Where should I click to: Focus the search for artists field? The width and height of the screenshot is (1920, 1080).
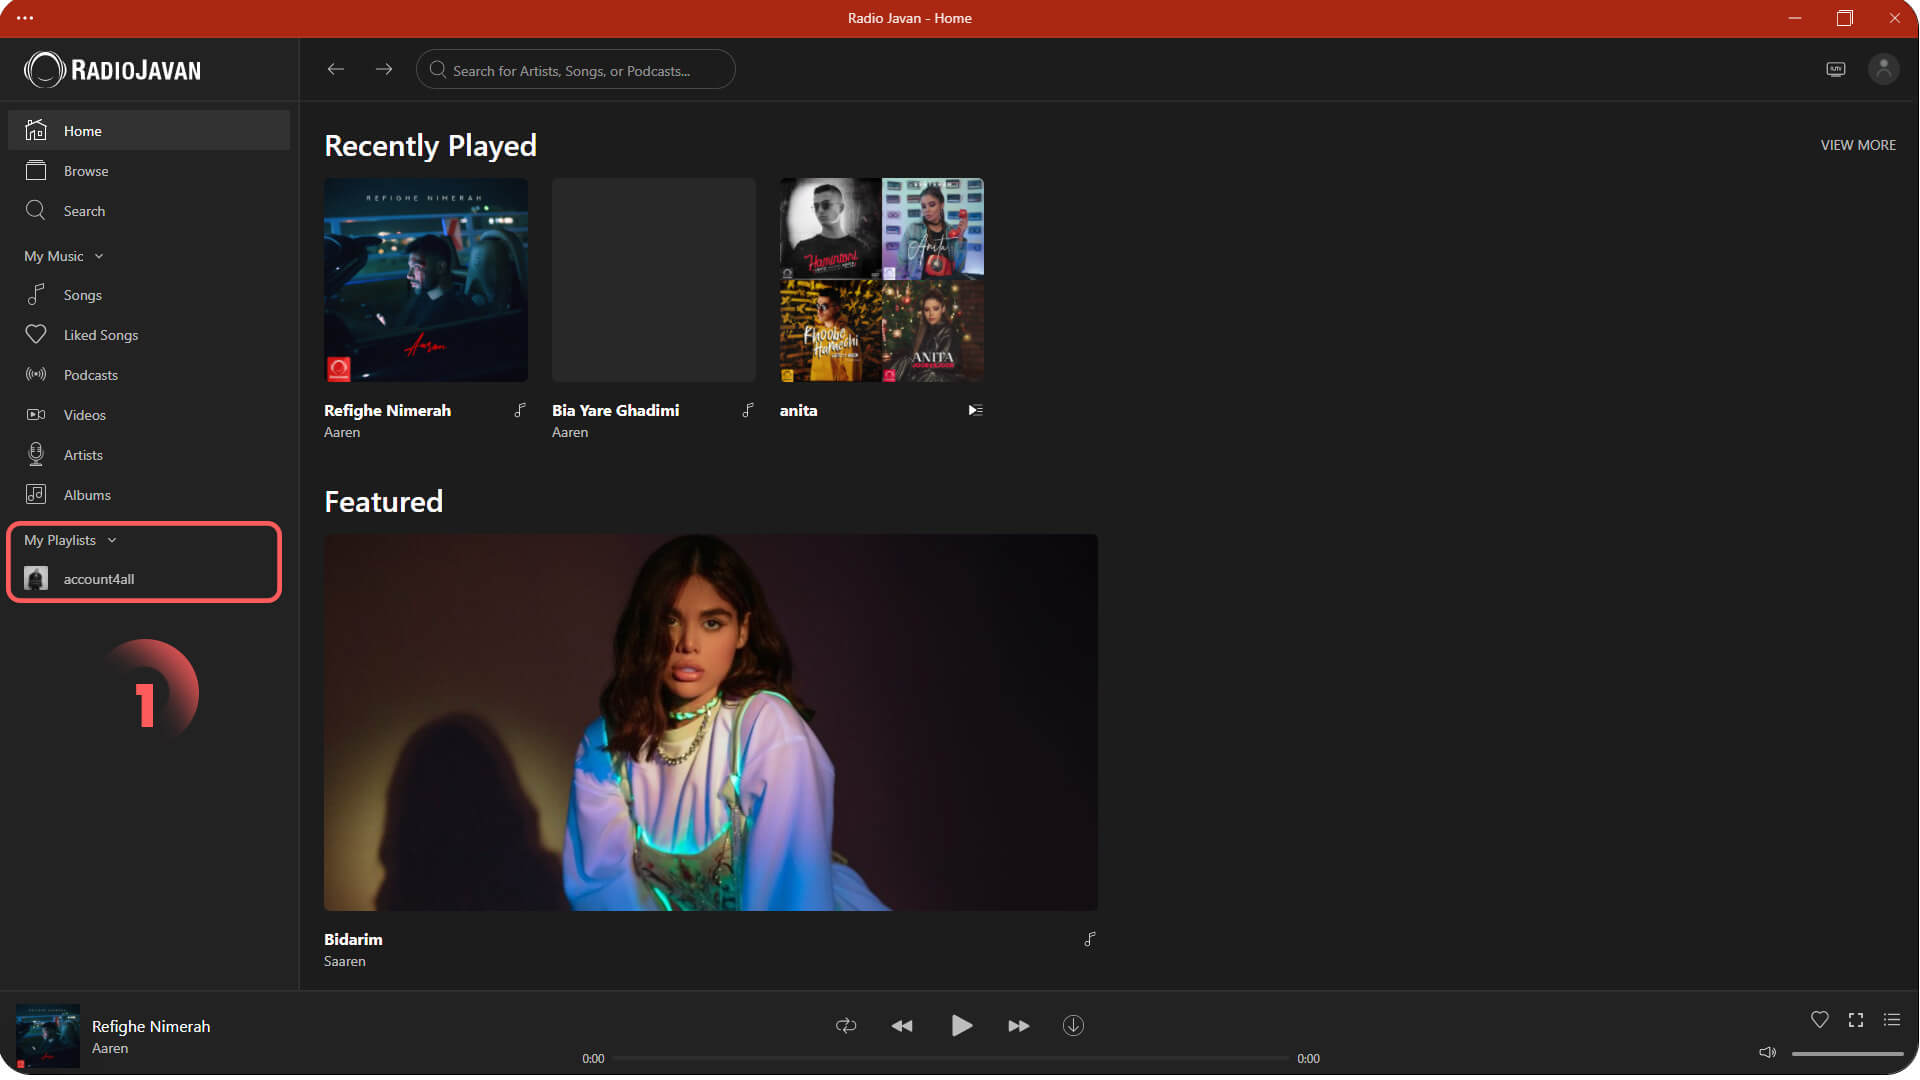(x=576, y=70)
